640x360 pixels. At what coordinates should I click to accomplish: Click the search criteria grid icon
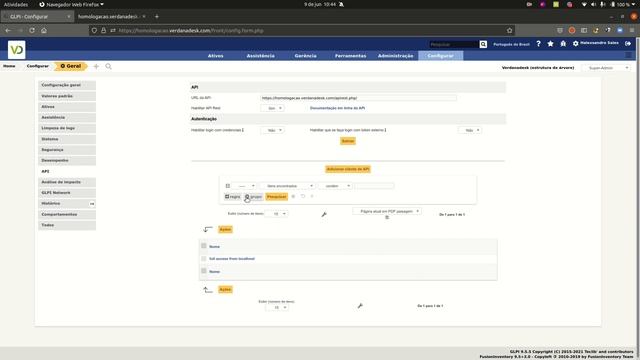[228, 186]
